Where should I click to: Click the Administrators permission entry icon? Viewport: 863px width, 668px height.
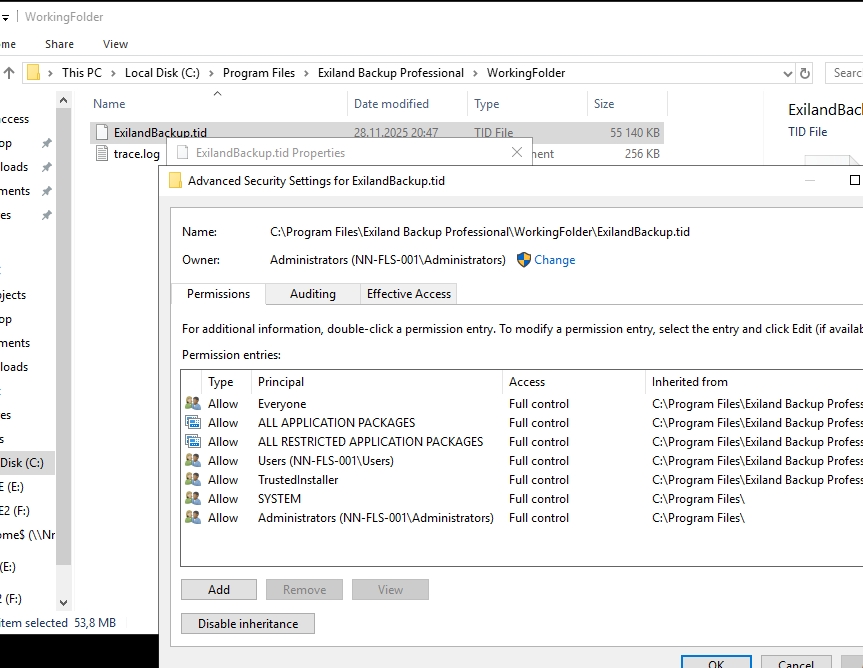pyautogui.click(x=193, y=518)
